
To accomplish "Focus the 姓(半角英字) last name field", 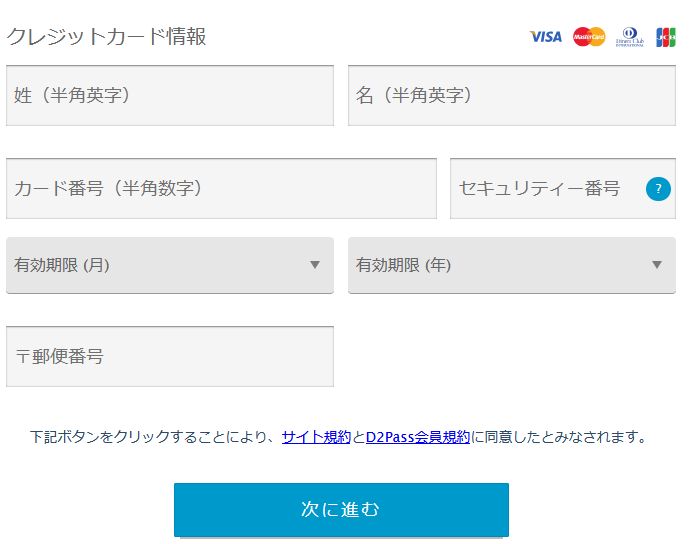I will click(x=170, y=96).
